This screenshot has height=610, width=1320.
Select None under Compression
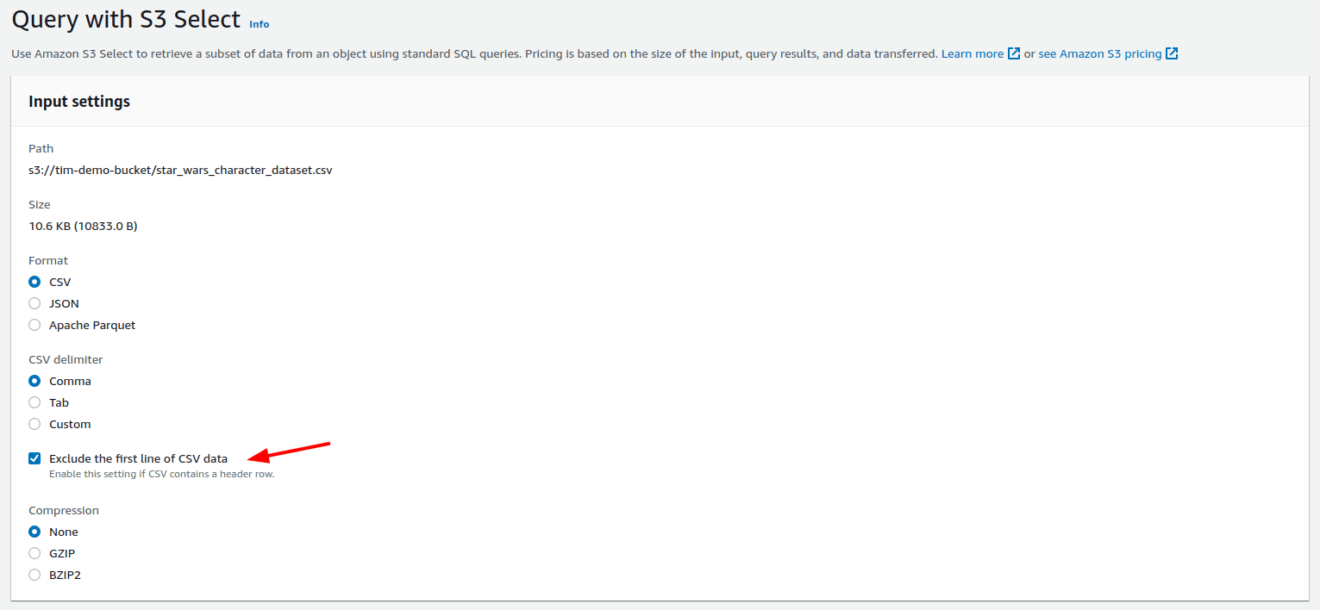(34, 531)
